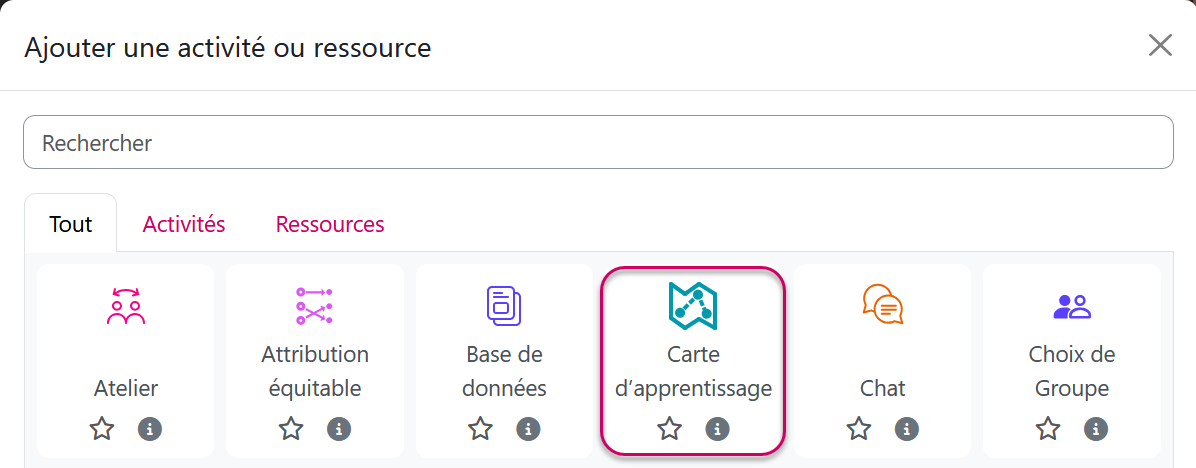Favorite the Choix de Groupe activity

[x=1048, y=429]
